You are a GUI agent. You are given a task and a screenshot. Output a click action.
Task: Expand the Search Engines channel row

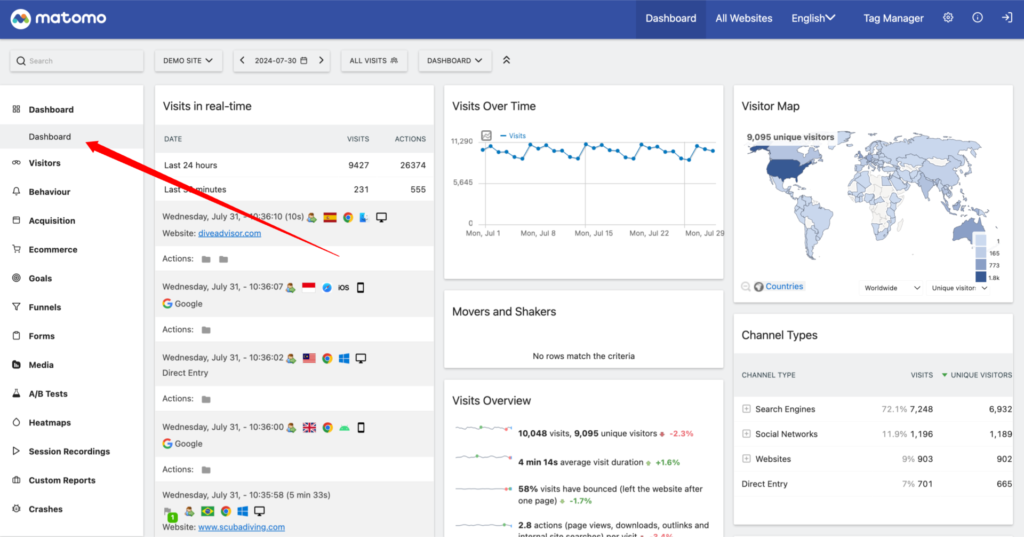click(x=746, y=409)
